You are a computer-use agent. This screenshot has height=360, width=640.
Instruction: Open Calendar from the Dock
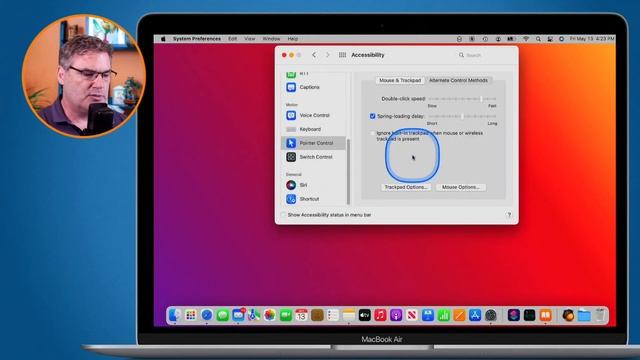pos(302,315)
